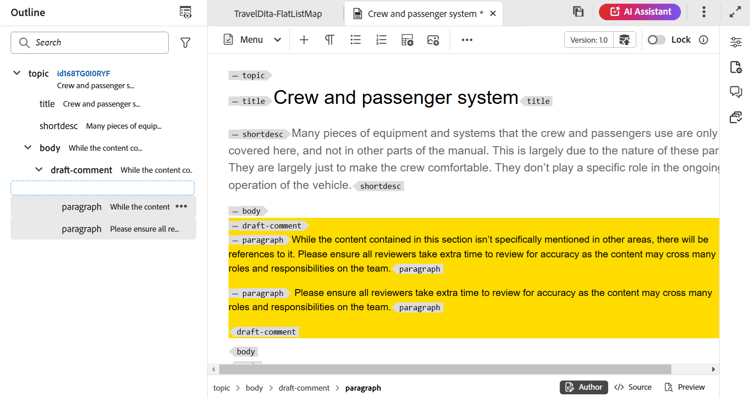Image resolution: width=750 pixels, height=398 pixels.
Task: Open the filter icon beside Search
Action: click(x=185, y=43)
